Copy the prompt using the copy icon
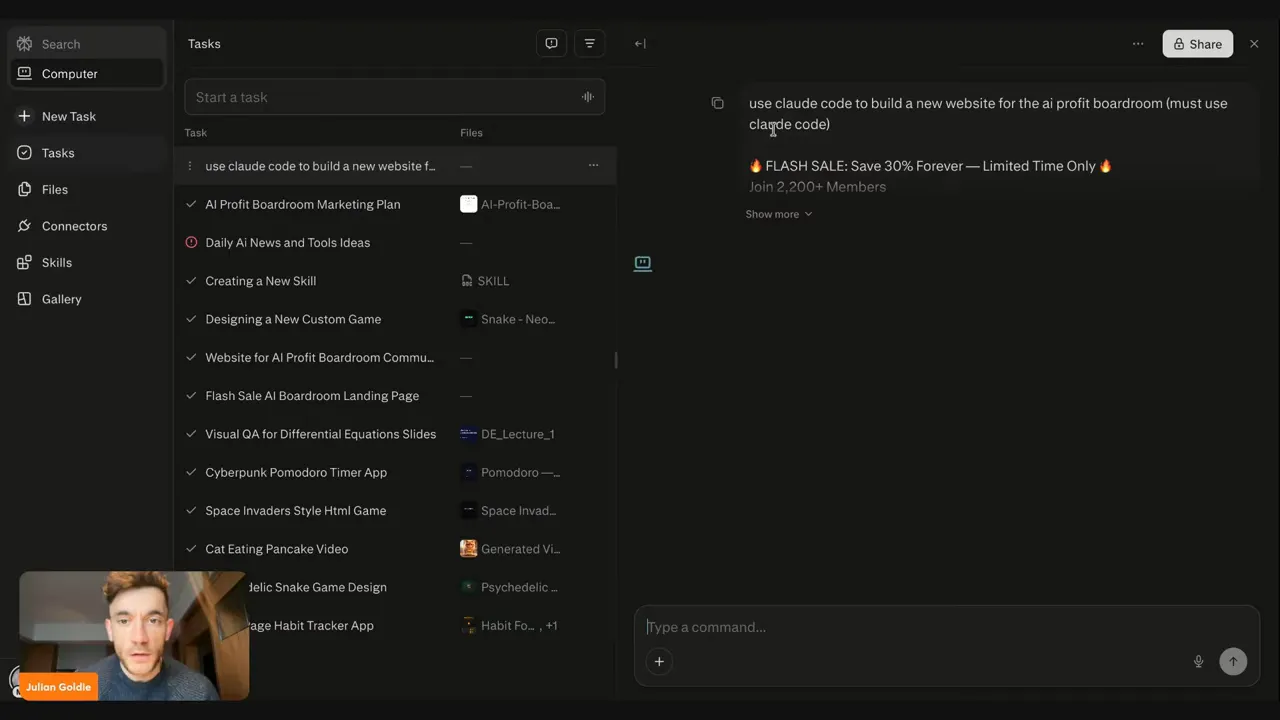 tap(717, 103)
